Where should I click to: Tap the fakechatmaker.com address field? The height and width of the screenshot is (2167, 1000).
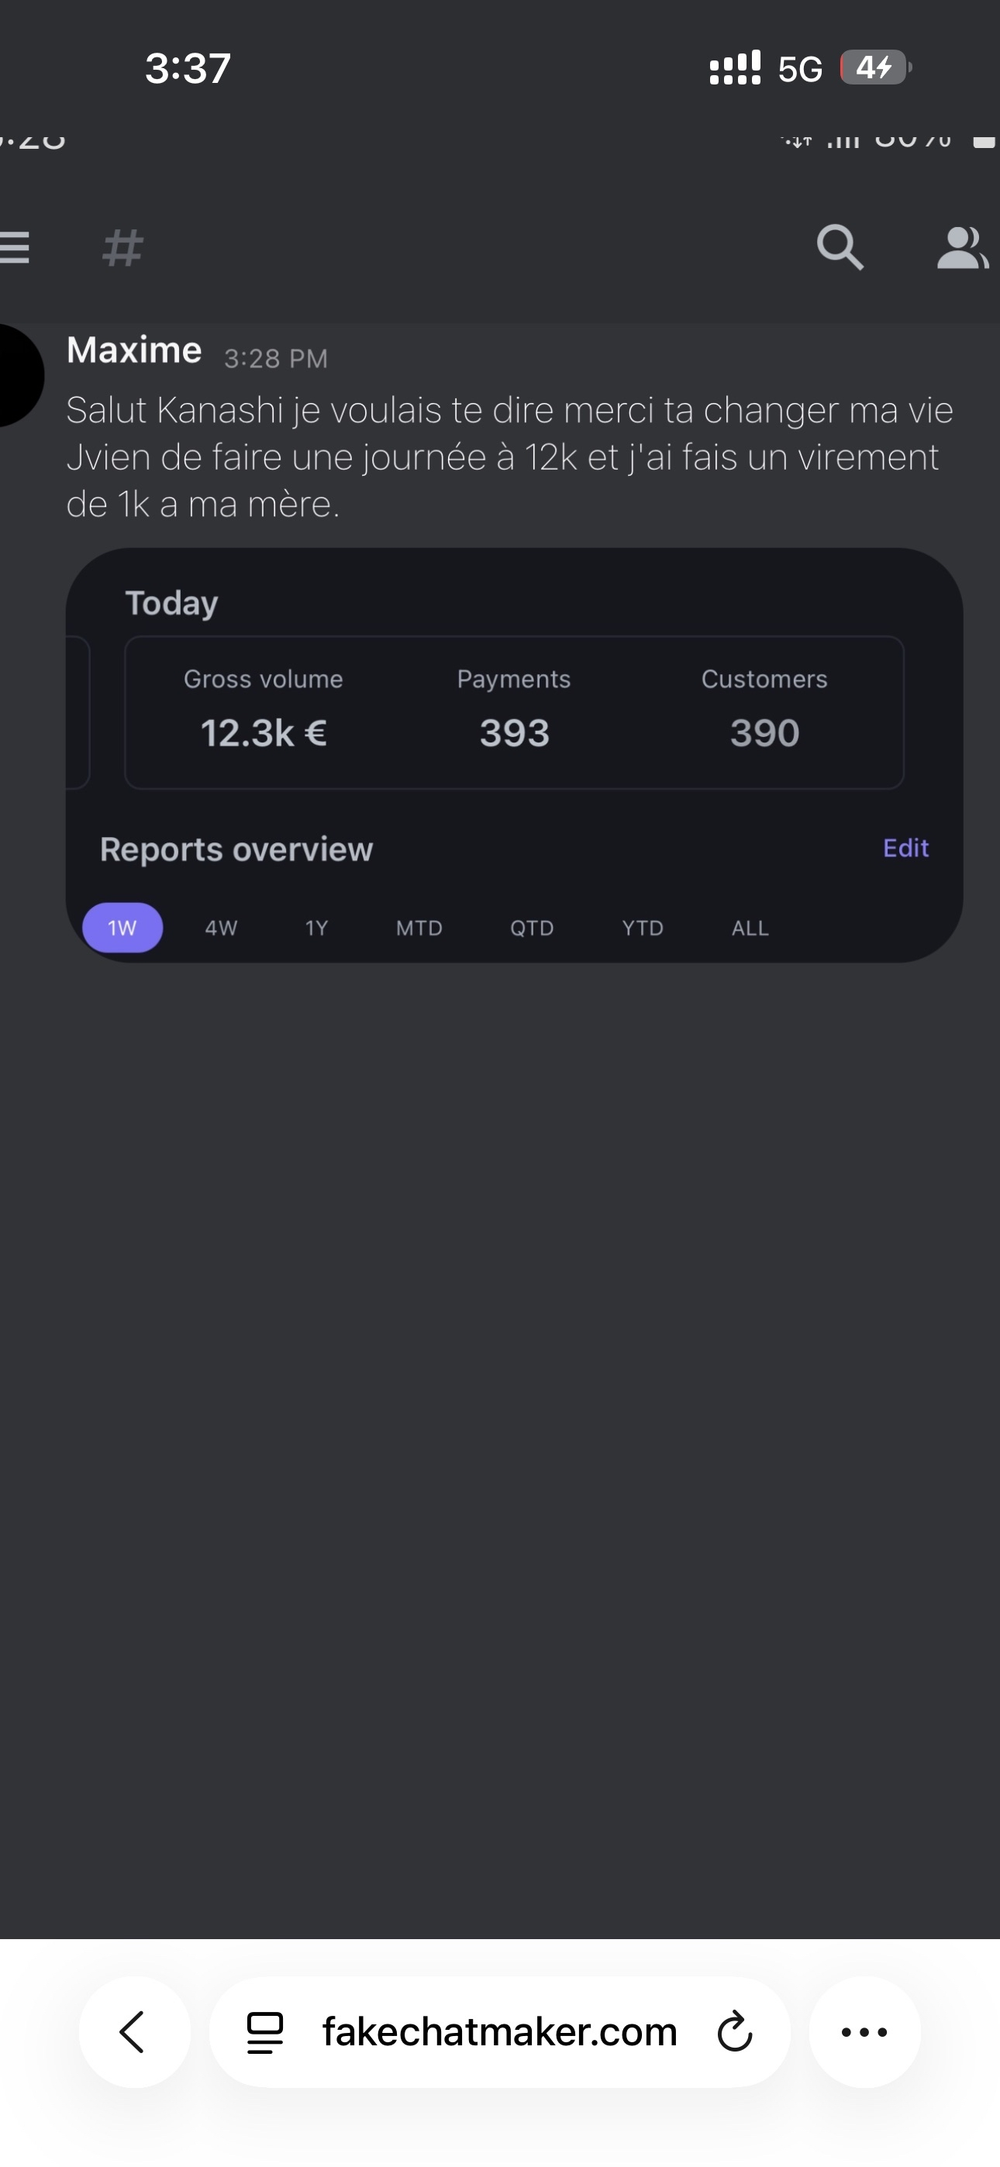(x=499, y=2031)
